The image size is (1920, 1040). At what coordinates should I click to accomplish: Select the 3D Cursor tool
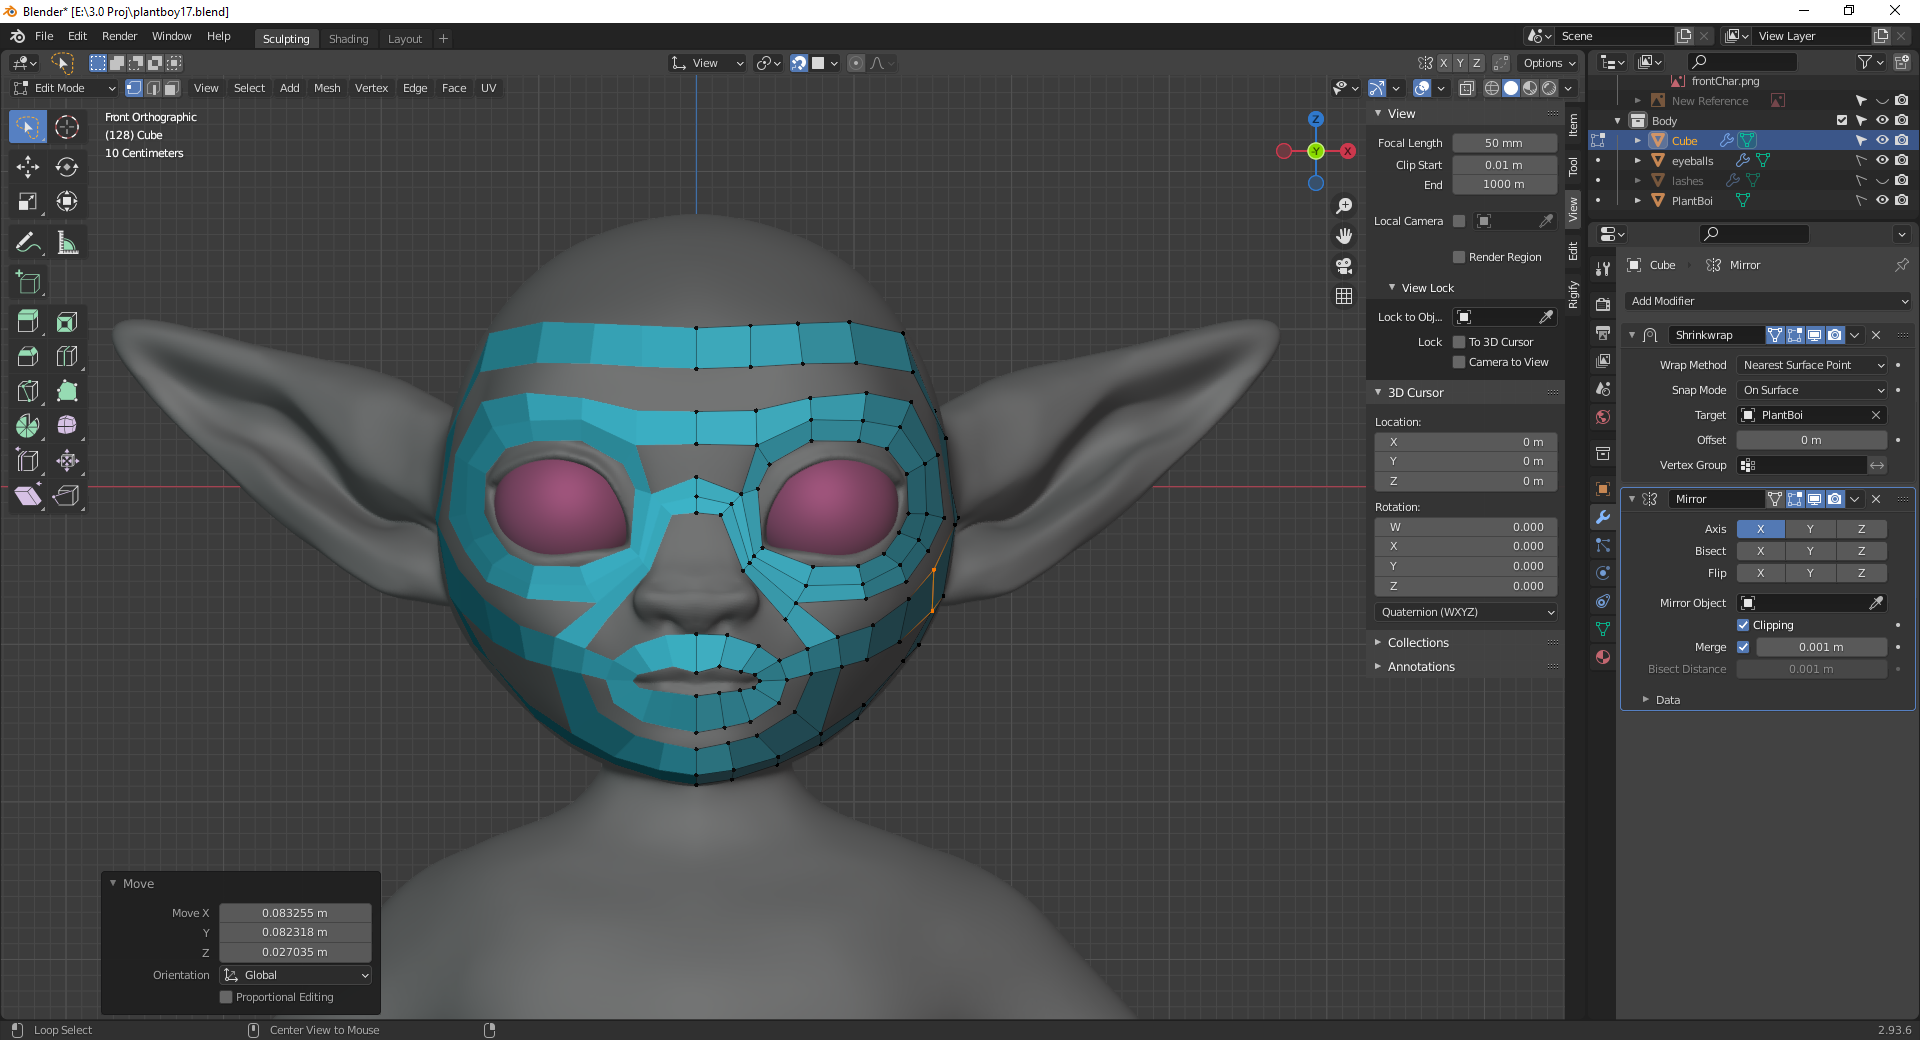[x=67, y=127]
